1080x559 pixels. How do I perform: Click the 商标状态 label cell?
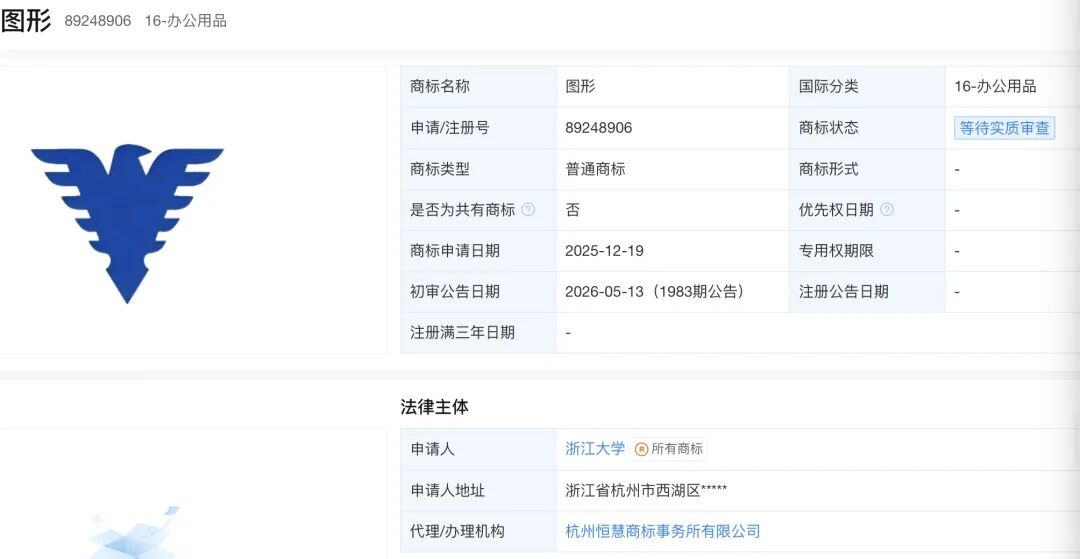click(x=867, y=128)
